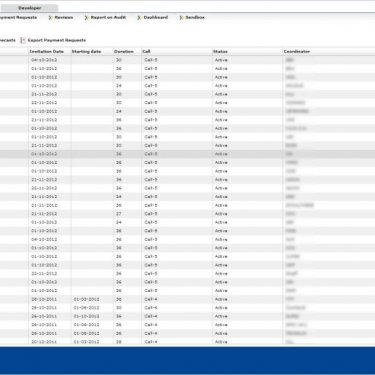This screenshot has height=375, width=375.
Task: Sort by the Duration column header
Action: point(124,52)
